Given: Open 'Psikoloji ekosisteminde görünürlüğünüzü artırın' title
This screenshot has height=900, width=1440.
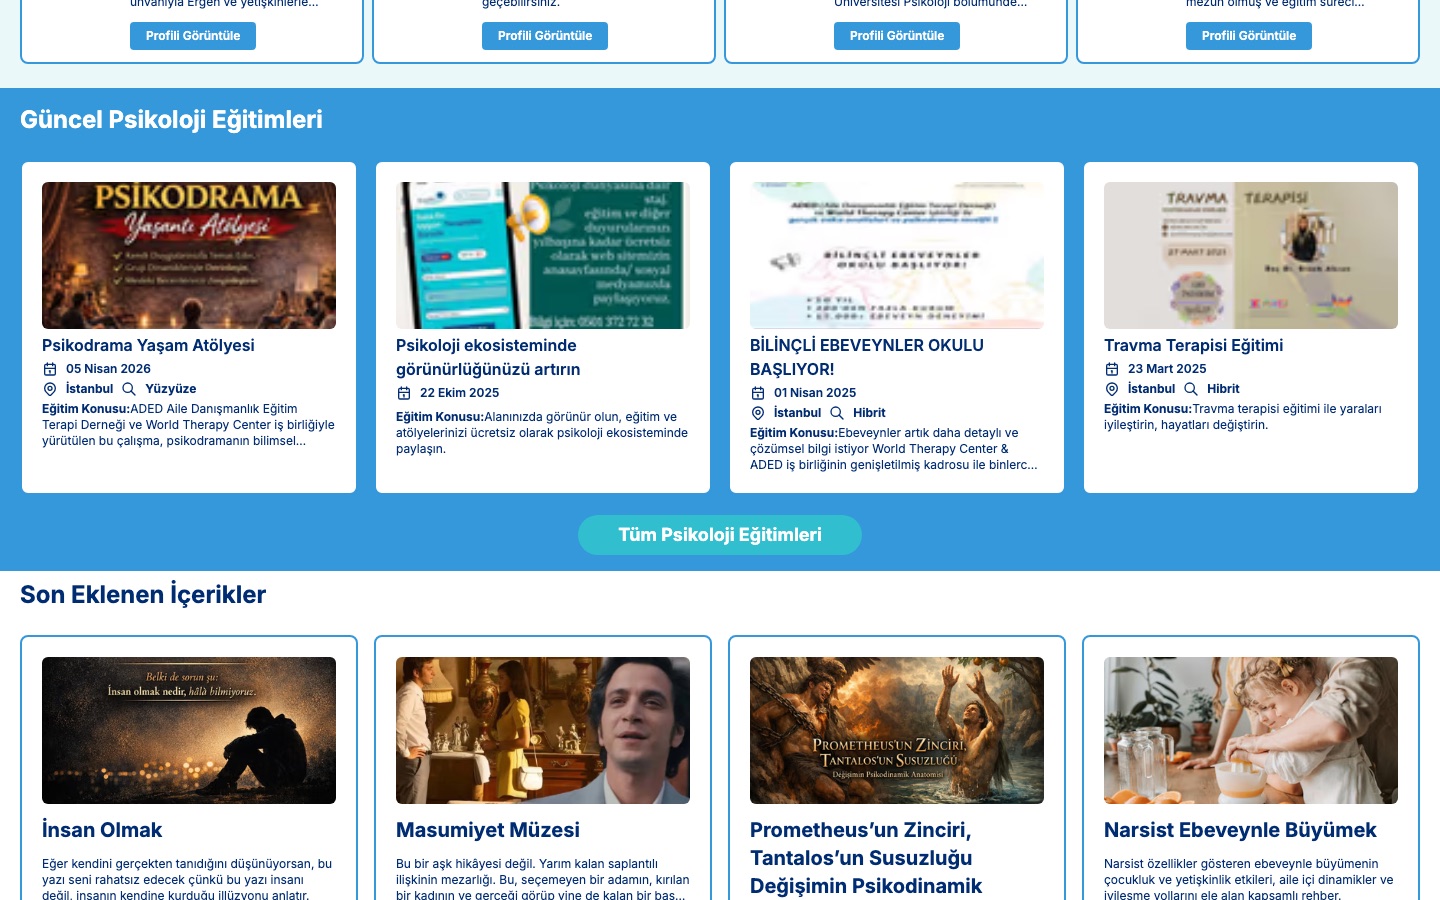Looking at the screenshot, I should [x=488, y=357].
